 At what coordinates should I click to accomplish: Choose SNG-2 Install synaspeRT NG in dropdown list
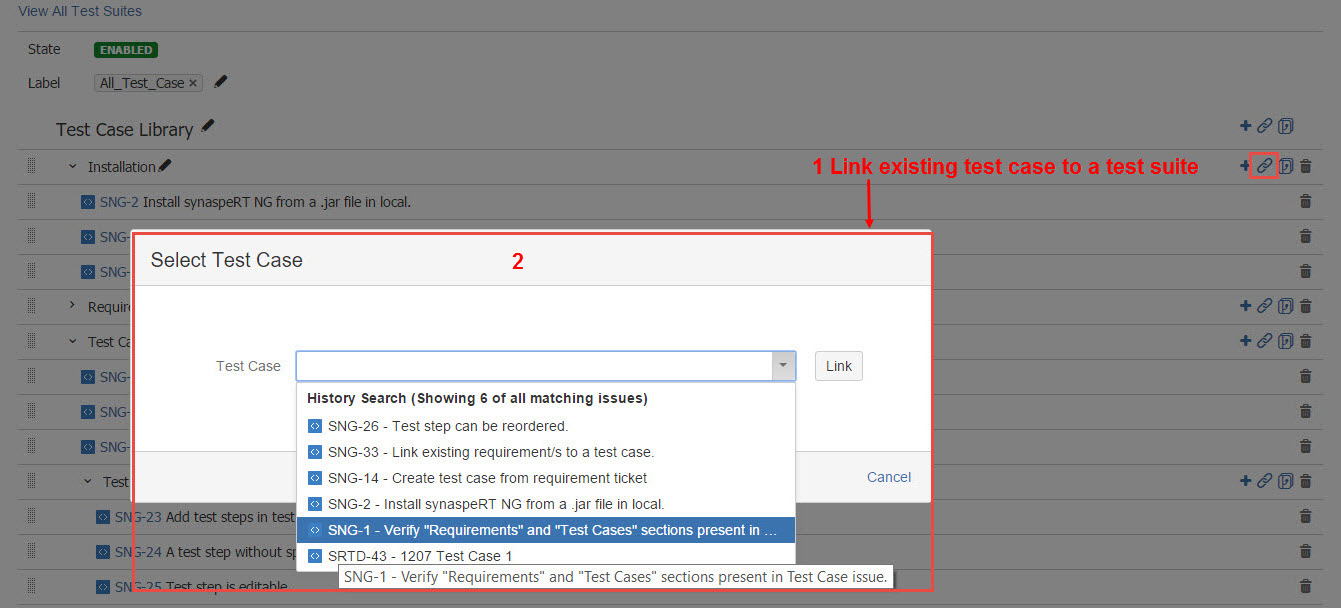[x=546, y=504]
